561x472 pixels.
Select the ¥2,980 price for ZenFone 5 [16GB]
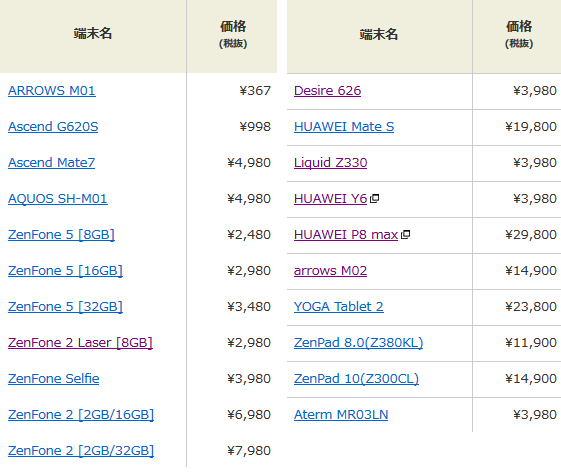click(x=249, y=271)
